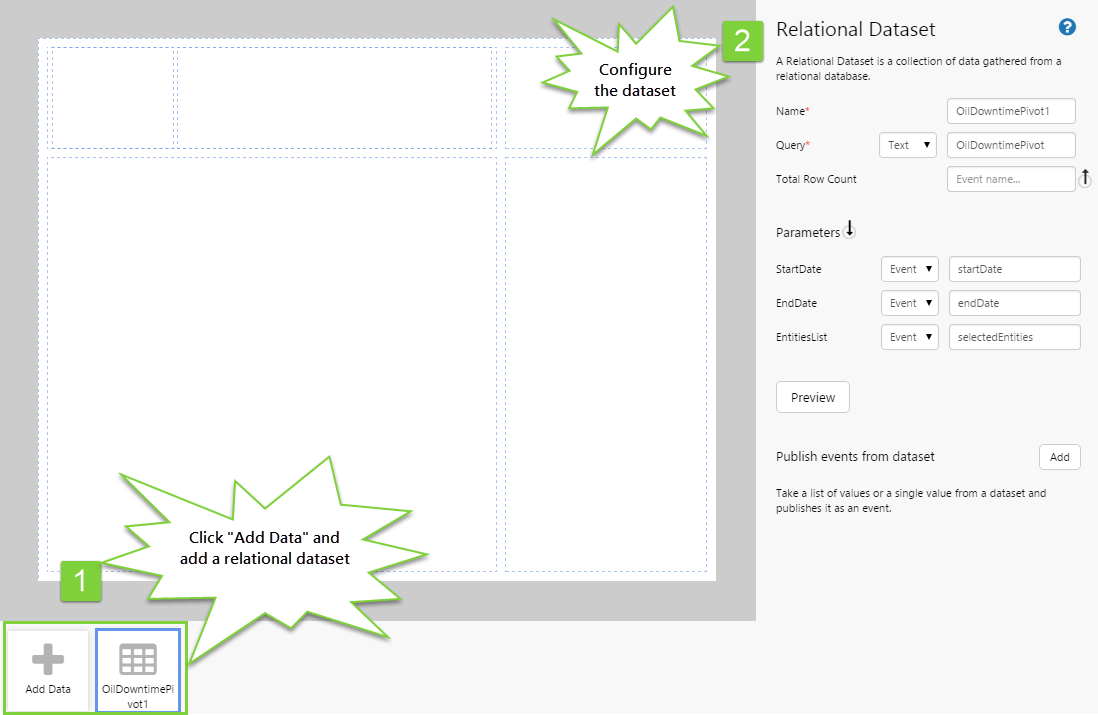Open the StartDate Event type dropdown
1098x715 pixels.
coord(909,269)
